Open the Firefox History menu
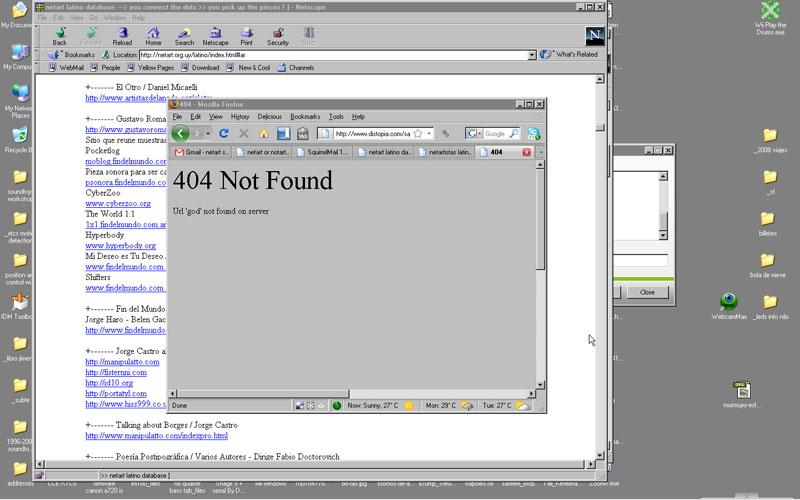The width and height of the screenshot is (800, 500). (240, 117)
